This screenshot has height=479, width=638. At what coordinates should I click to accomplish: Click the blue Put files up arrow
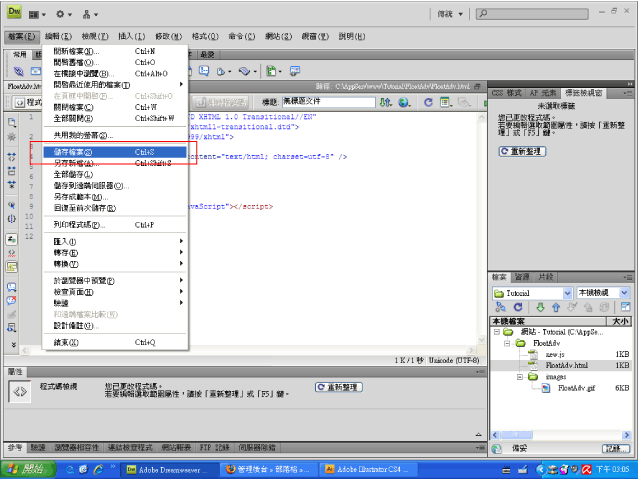click(x=556, y=307)
